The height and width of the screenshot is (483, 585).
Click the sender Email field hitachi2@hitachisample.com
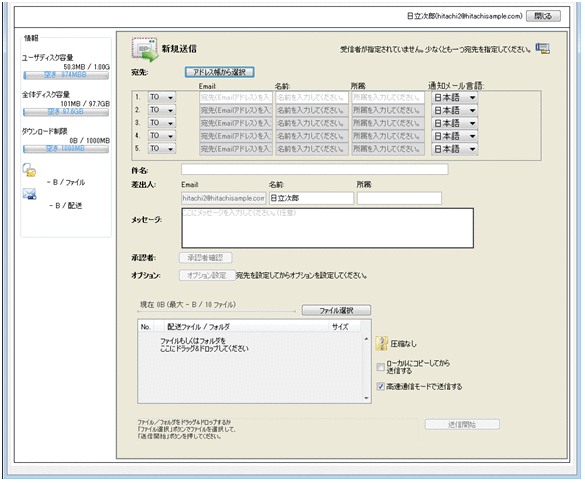(x=223, y=198)
